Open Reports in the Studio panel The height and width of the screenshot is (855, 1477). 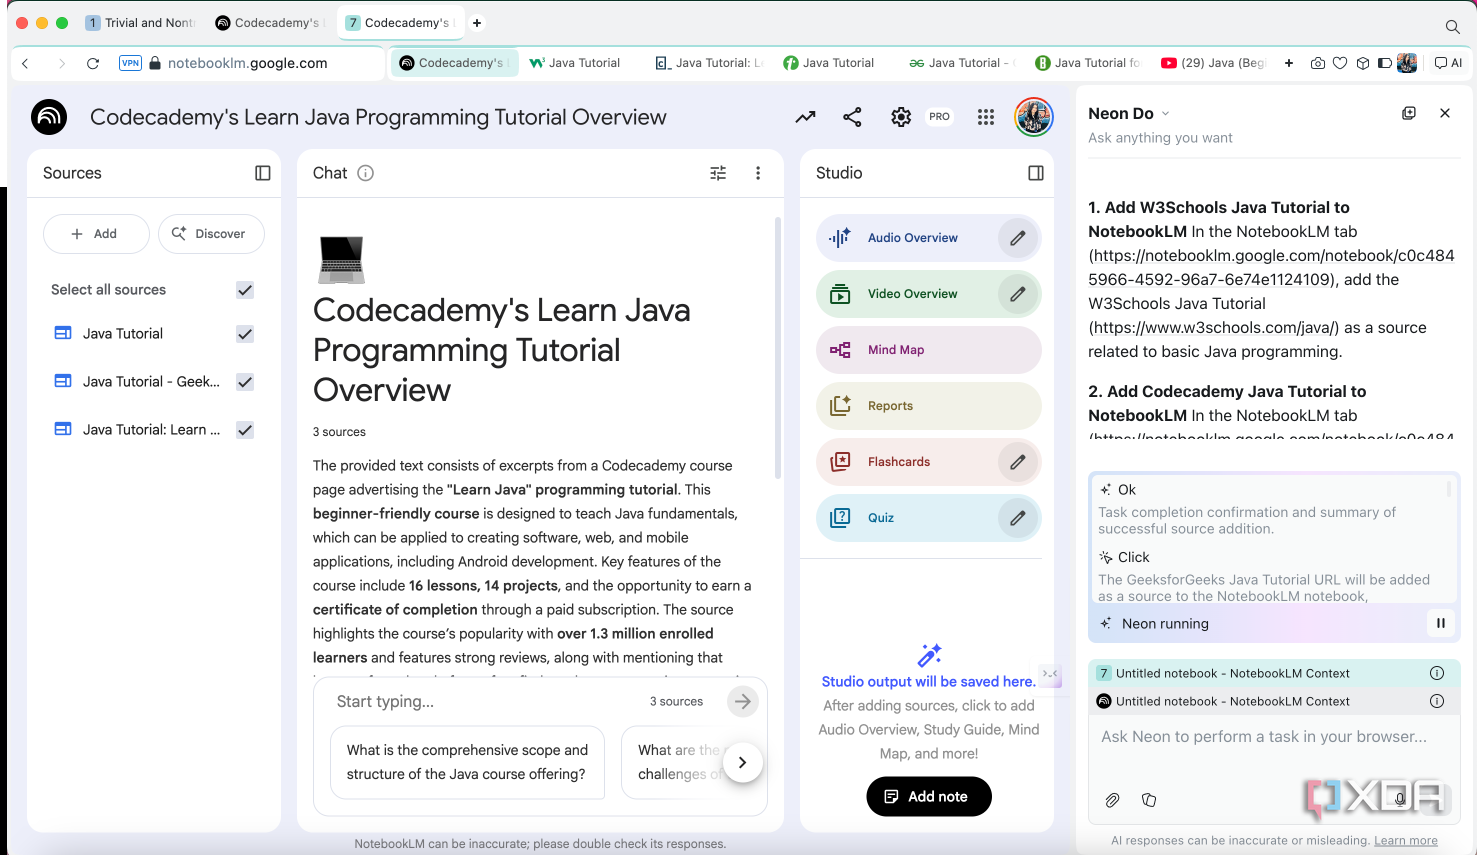[x=929, y=406]
